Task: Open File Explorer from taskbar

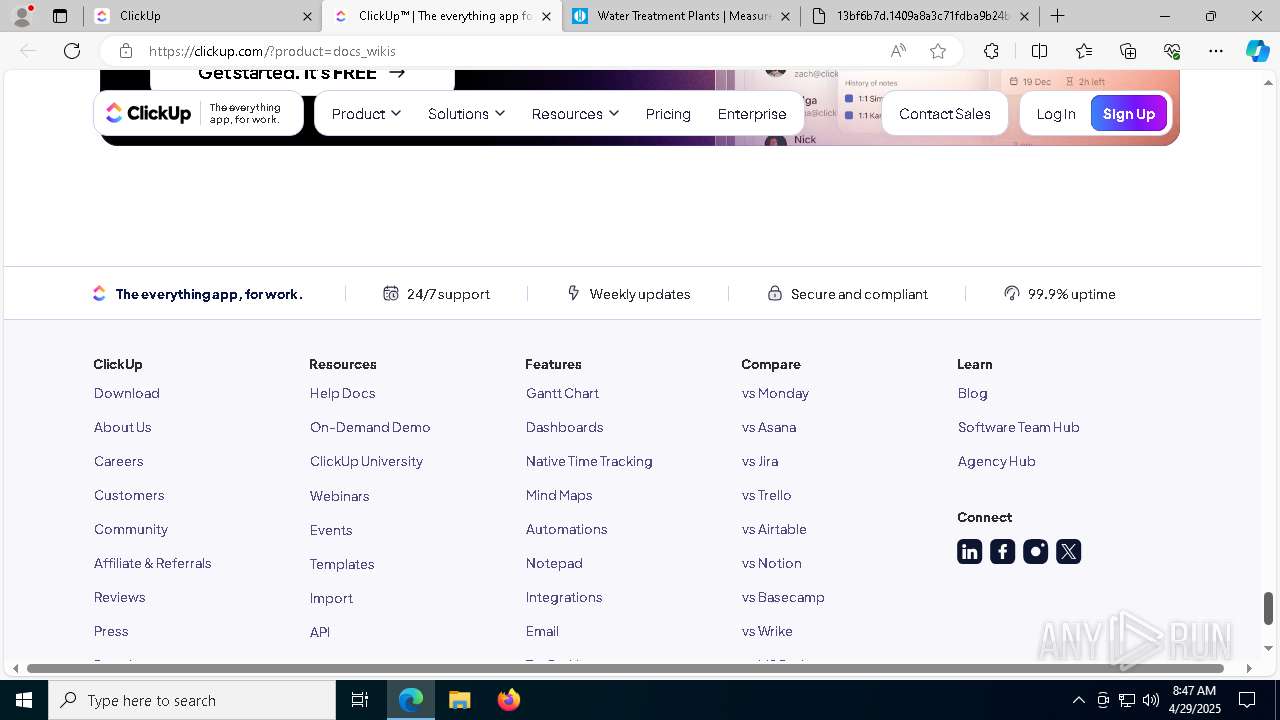Action: pyautogui.click(x=459, y=700)
